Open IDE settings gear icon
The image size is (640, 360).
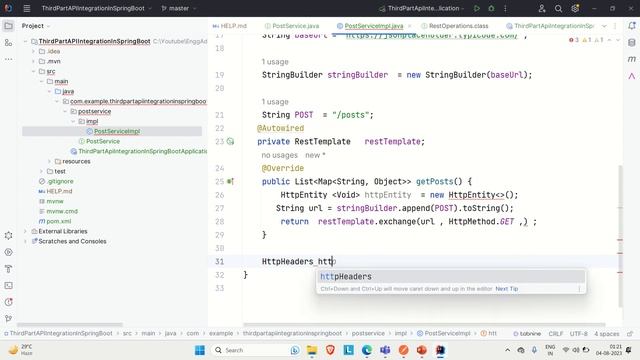[x=575, y=8]
